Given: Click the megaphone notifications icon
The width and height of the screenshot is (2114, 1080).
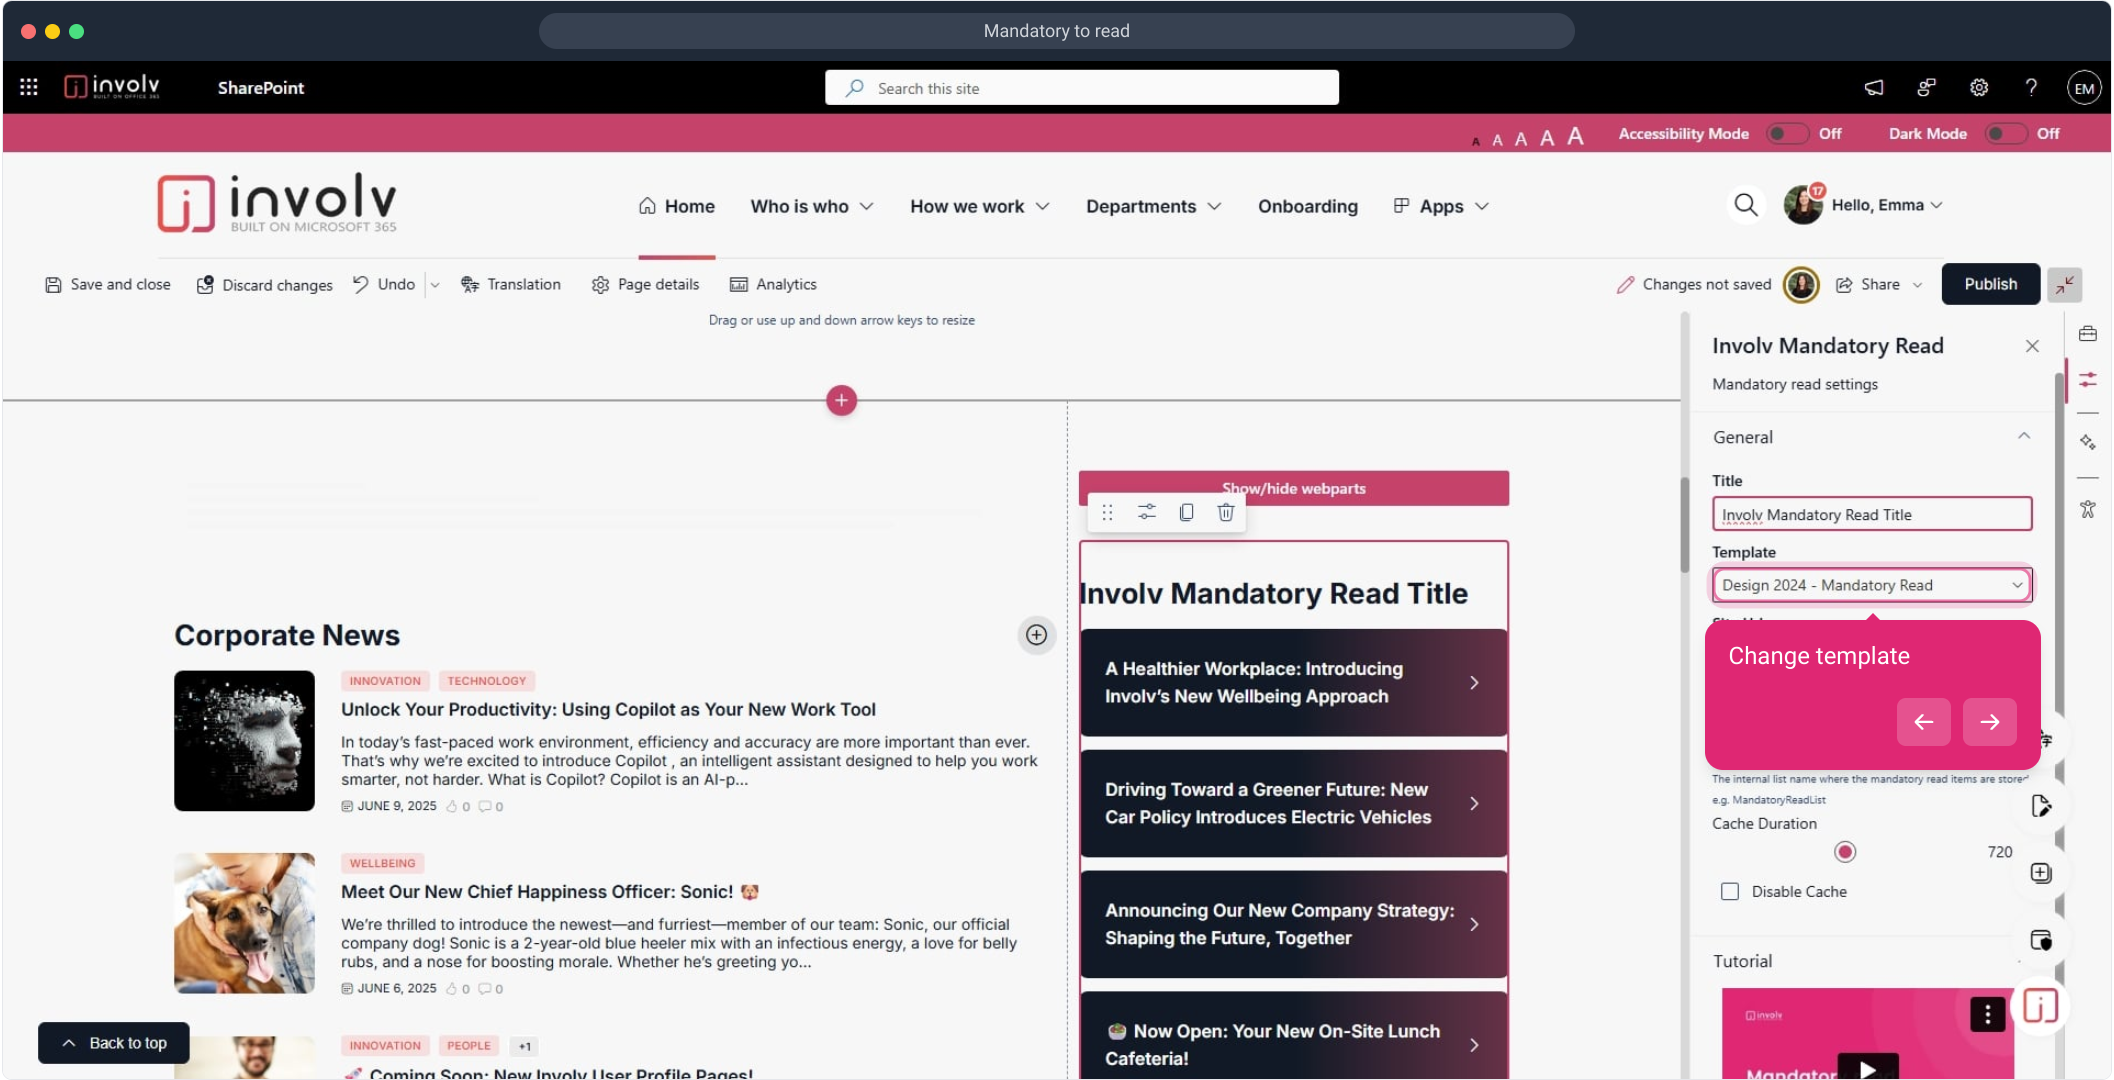Looking at the screenshot, I should (1874, 87).
